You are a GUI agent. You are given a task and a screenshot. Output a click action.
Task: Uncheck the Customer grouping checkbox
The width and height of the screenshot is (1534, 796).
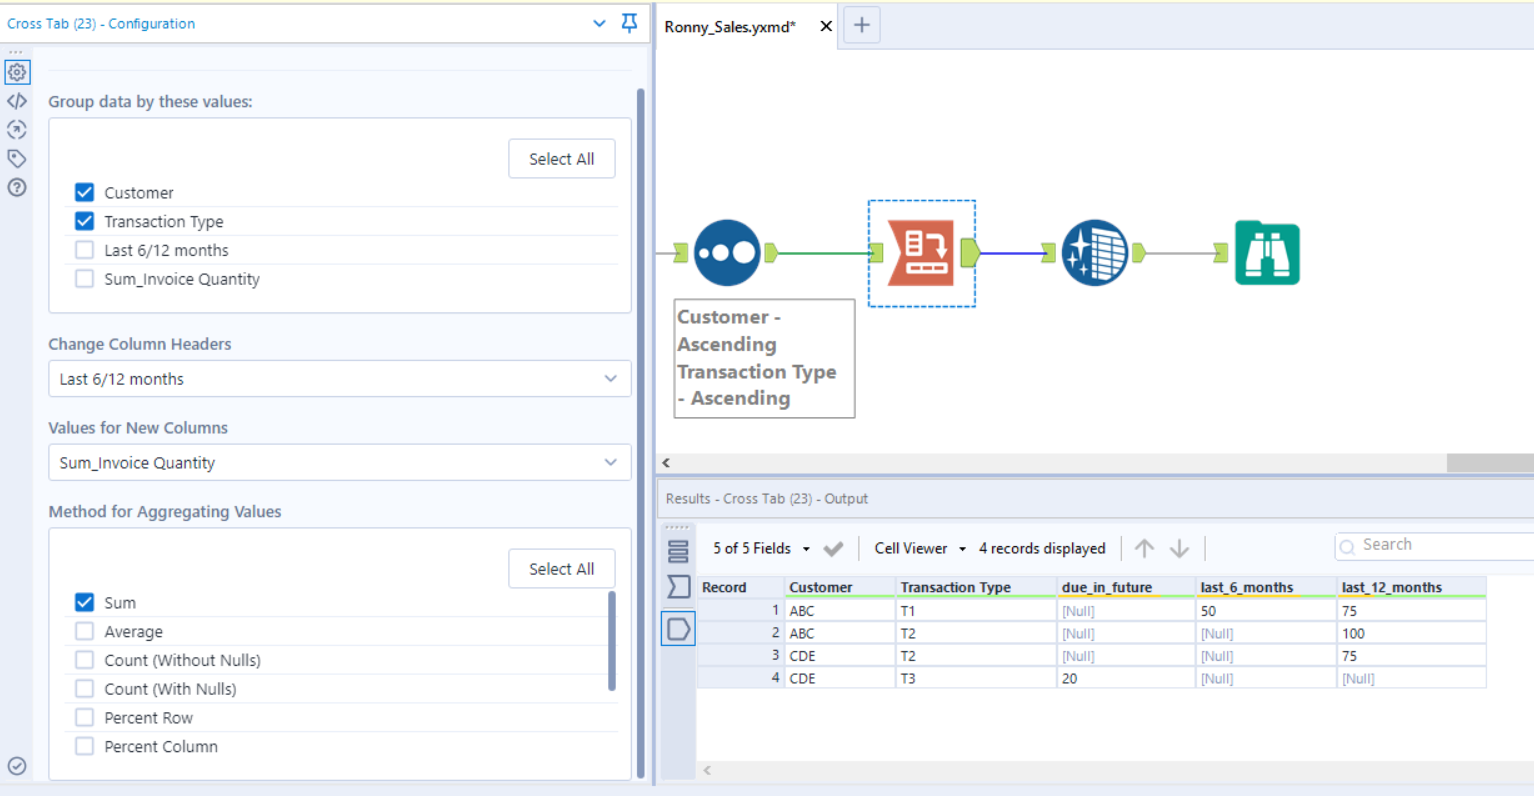(x=84, y=192)
